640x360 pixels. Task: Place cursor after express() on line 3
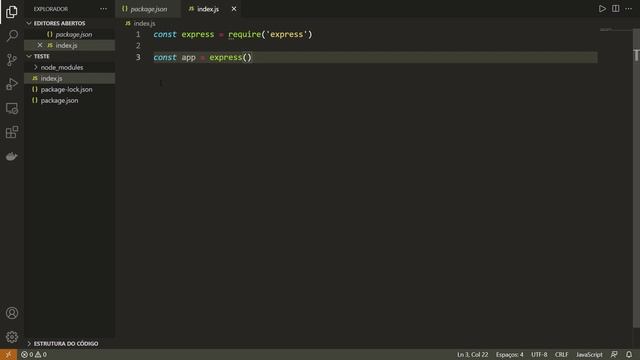coord(252,58)
